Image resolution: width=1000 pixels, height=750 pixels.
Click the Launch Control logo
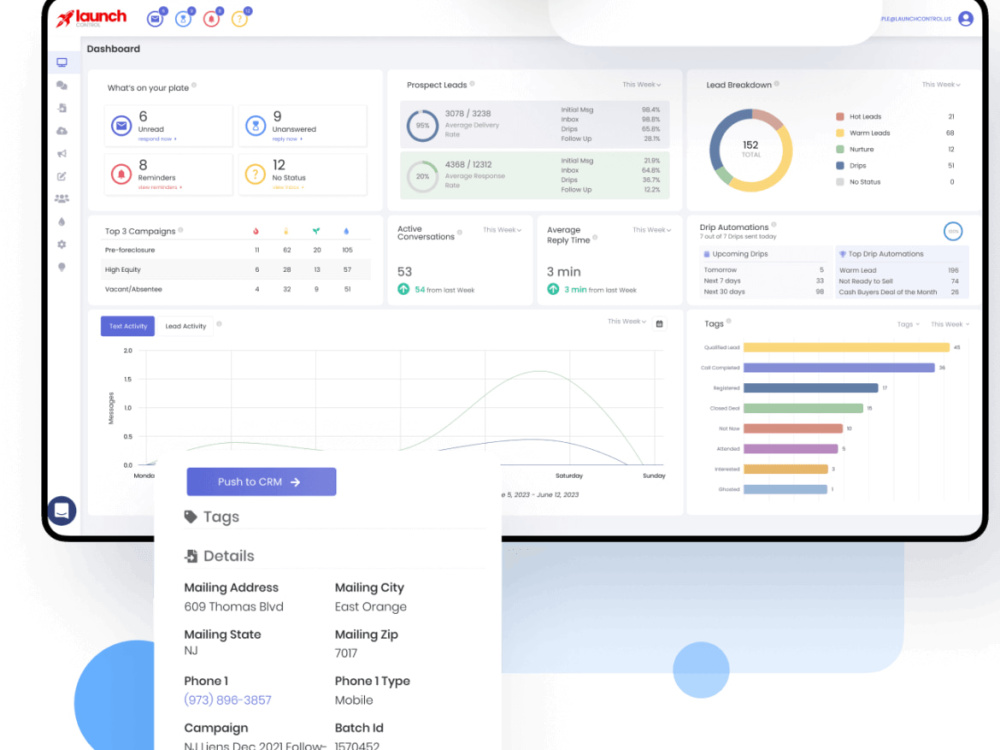point(92,18)
